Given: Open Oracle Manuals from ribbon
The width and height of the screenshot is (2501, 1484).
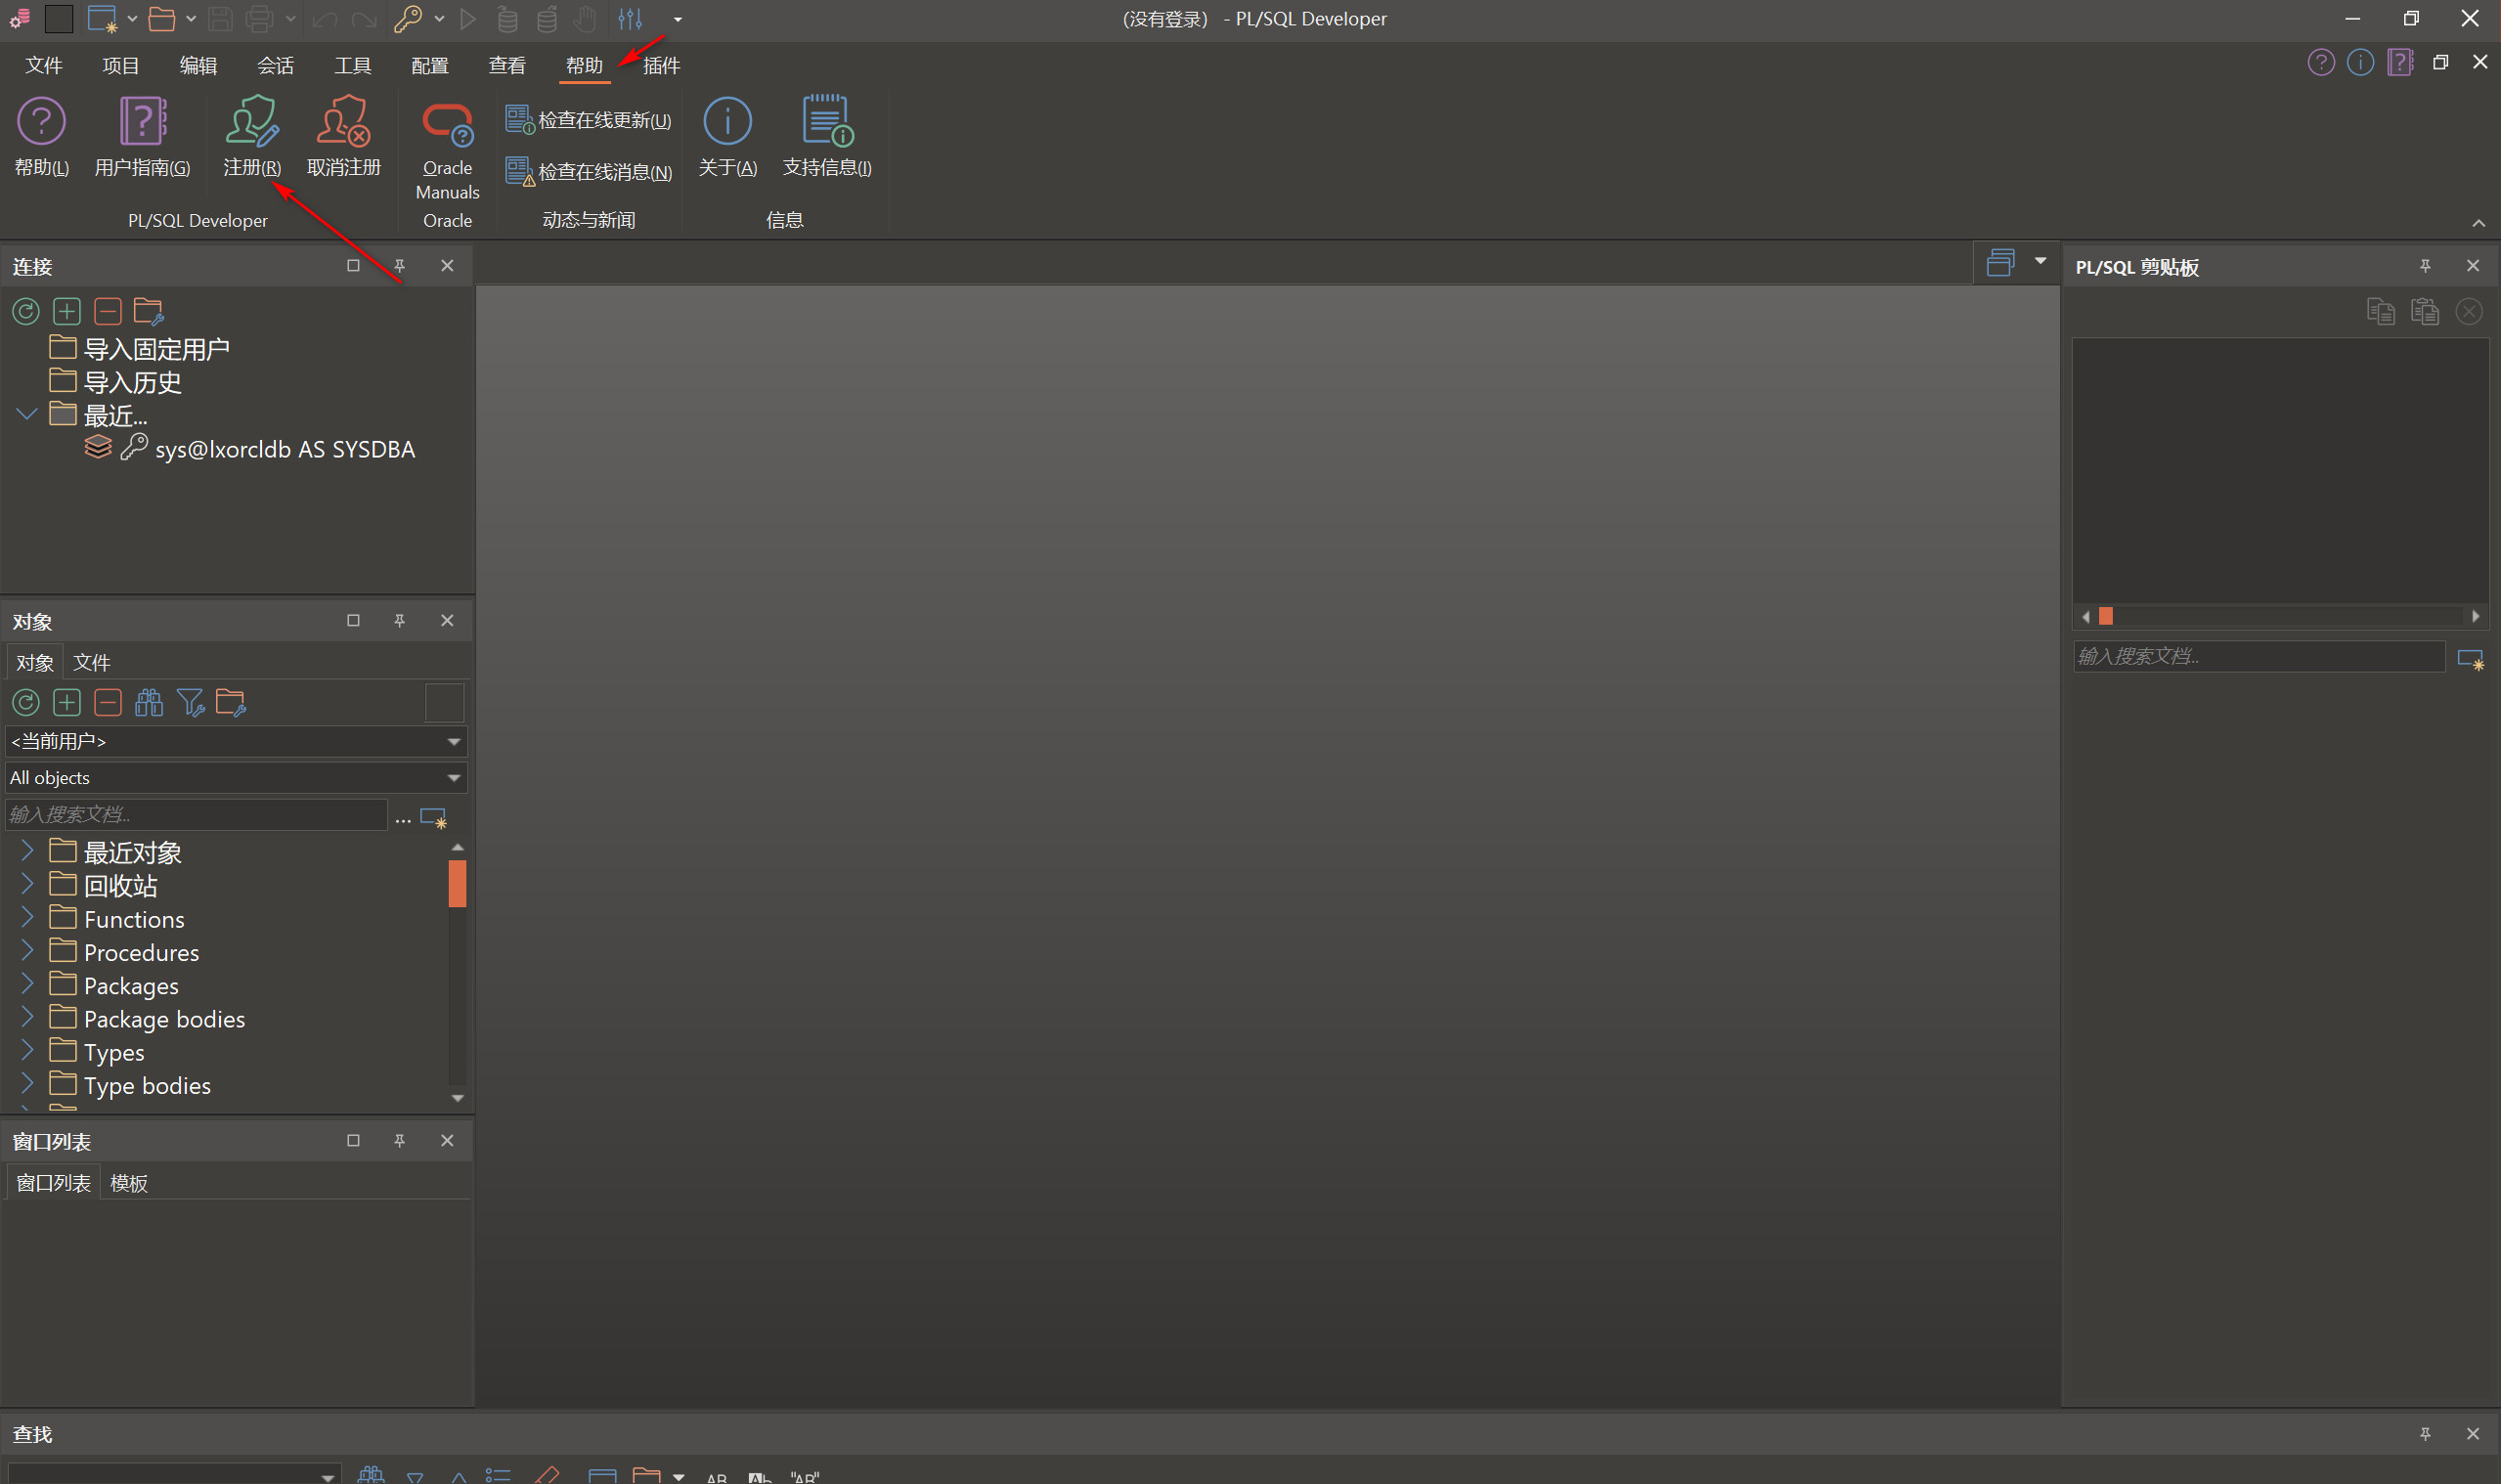Looking at the screenshot, I should pos(447,126).
